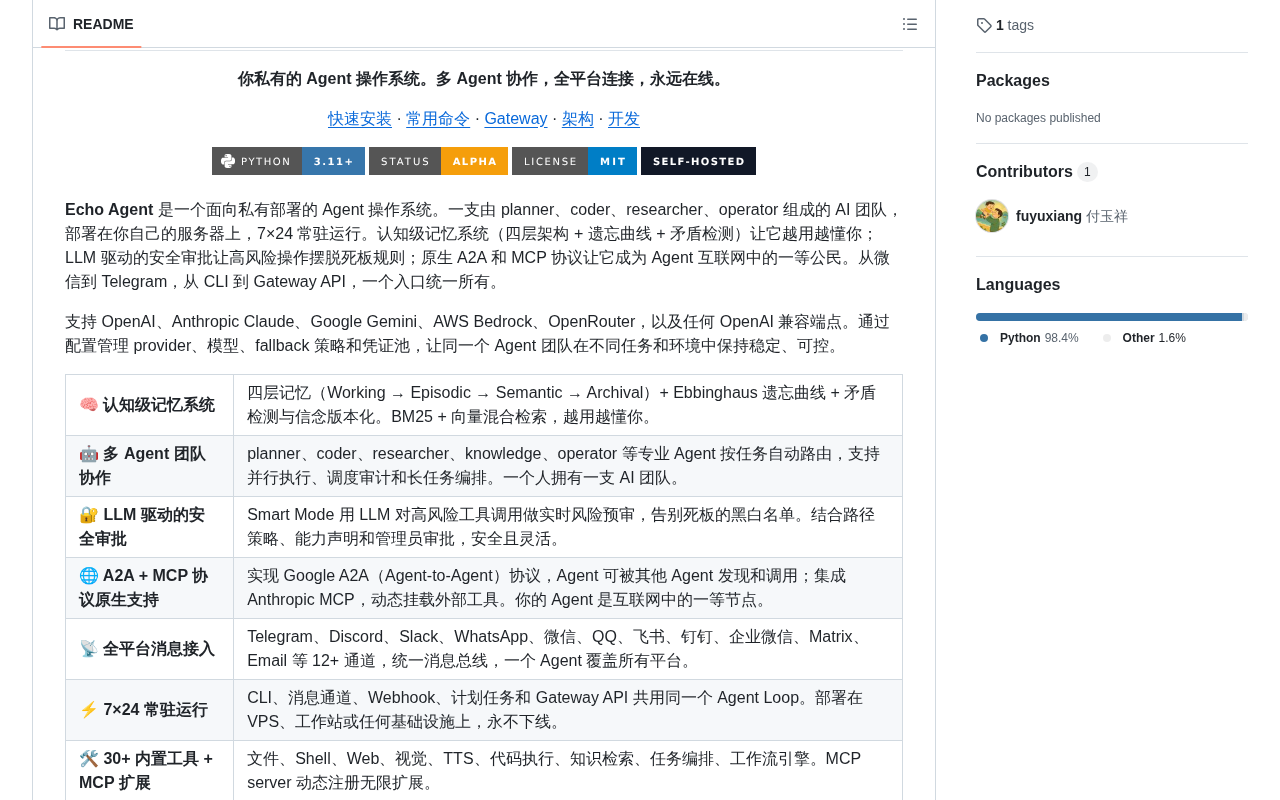This screenshot has width=1280, height=800.
Task: Open the 开发 link
Action: [624, 119]
